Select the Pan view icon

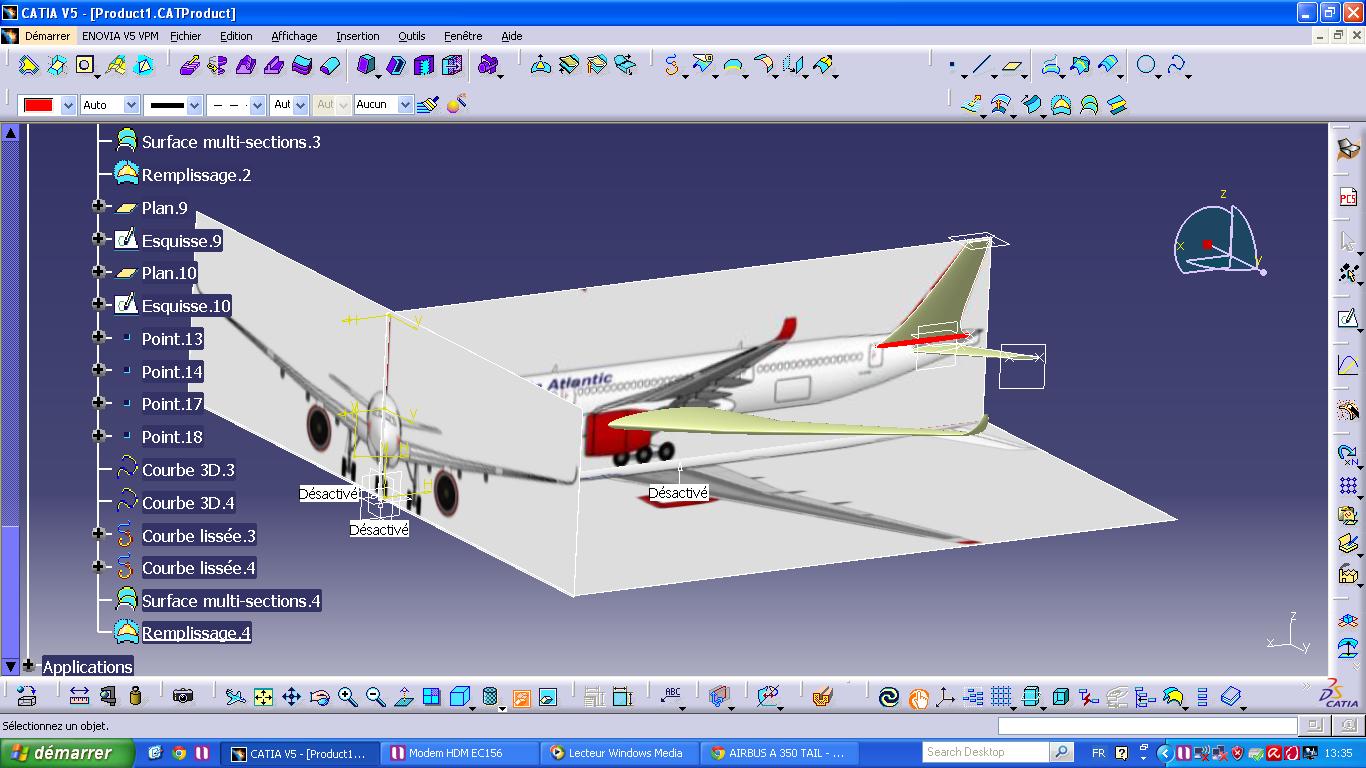(x=291, y=697)
